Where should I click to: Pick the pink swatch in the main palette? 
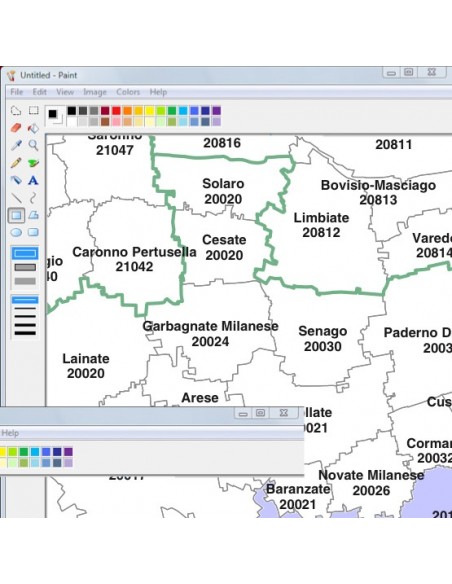[x=116, y=121]
